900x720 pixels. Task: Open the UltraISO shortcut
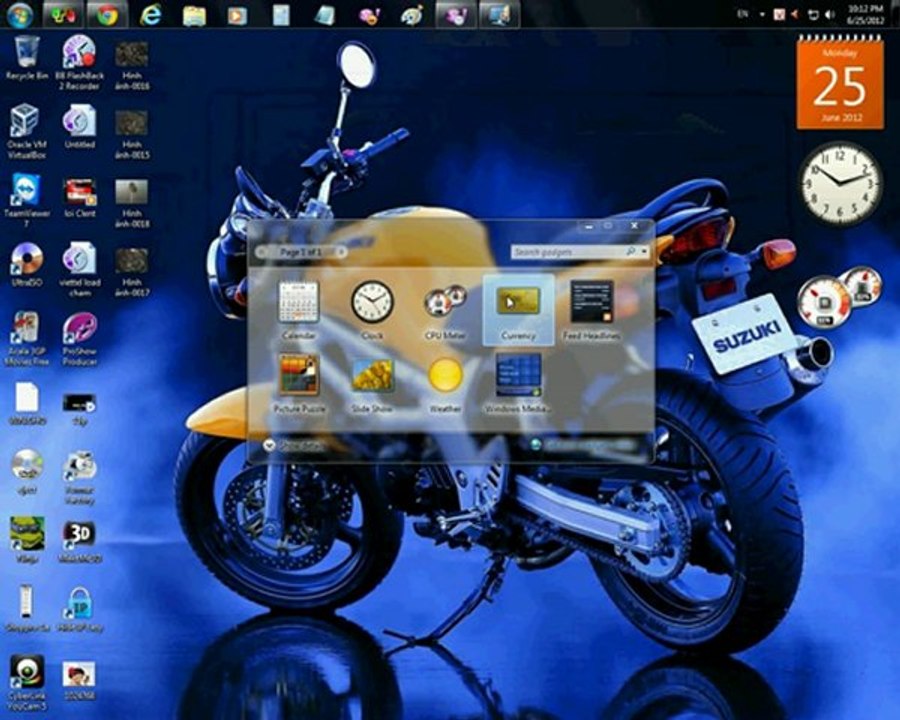point(26,264)
